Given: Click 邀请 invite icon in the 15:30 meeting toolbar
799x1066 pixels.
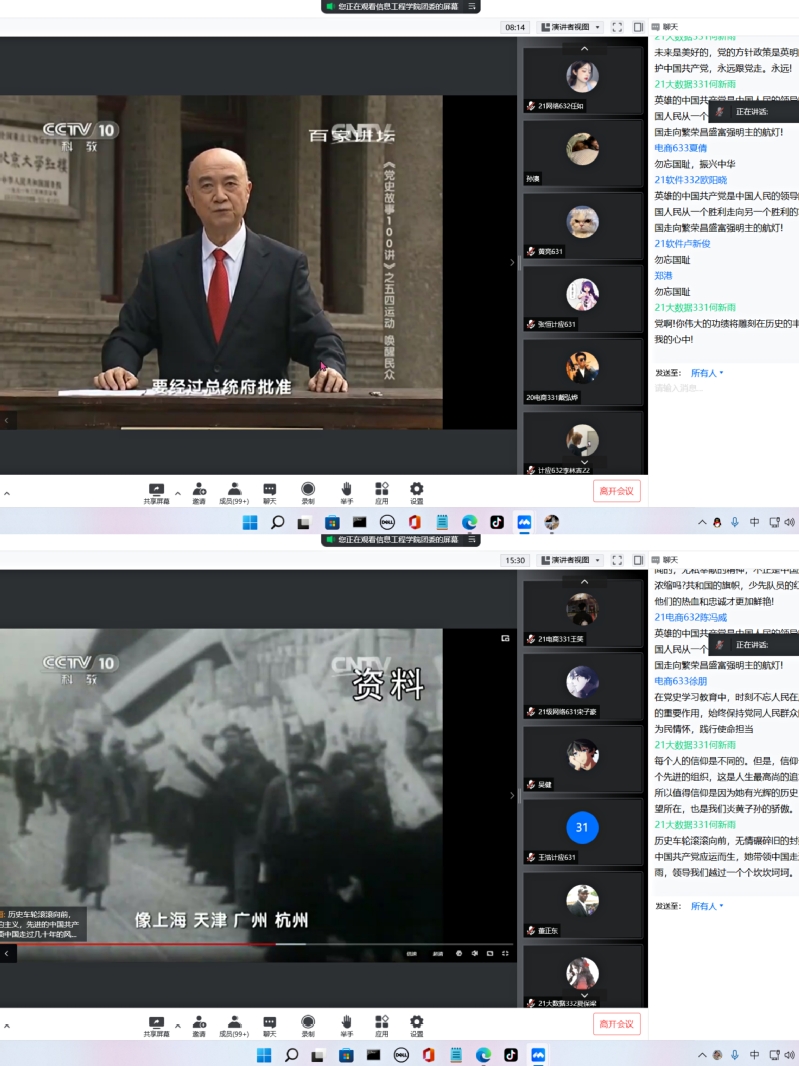Looking at the screenshot, I should pos(199,1023).
